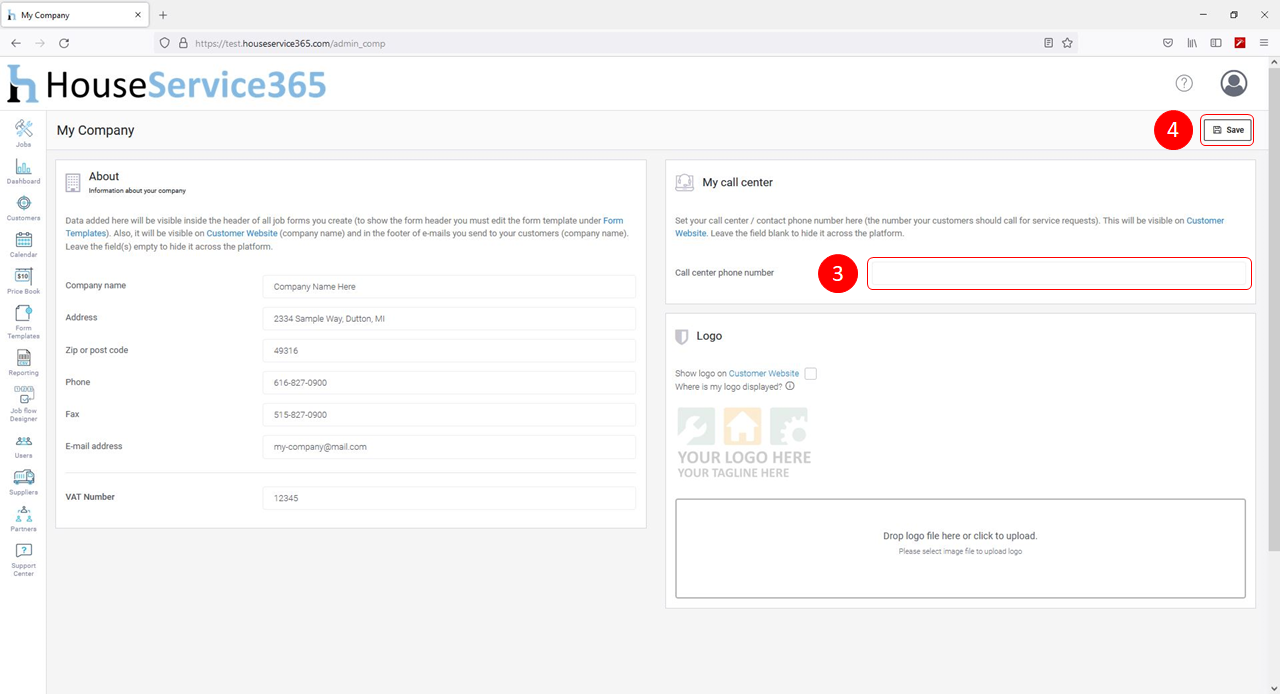Image resolution: width=1280 pixels, height=694 pixels.
Task: Open Jobs in the sidebar
Action: click(x=23, y=133)
